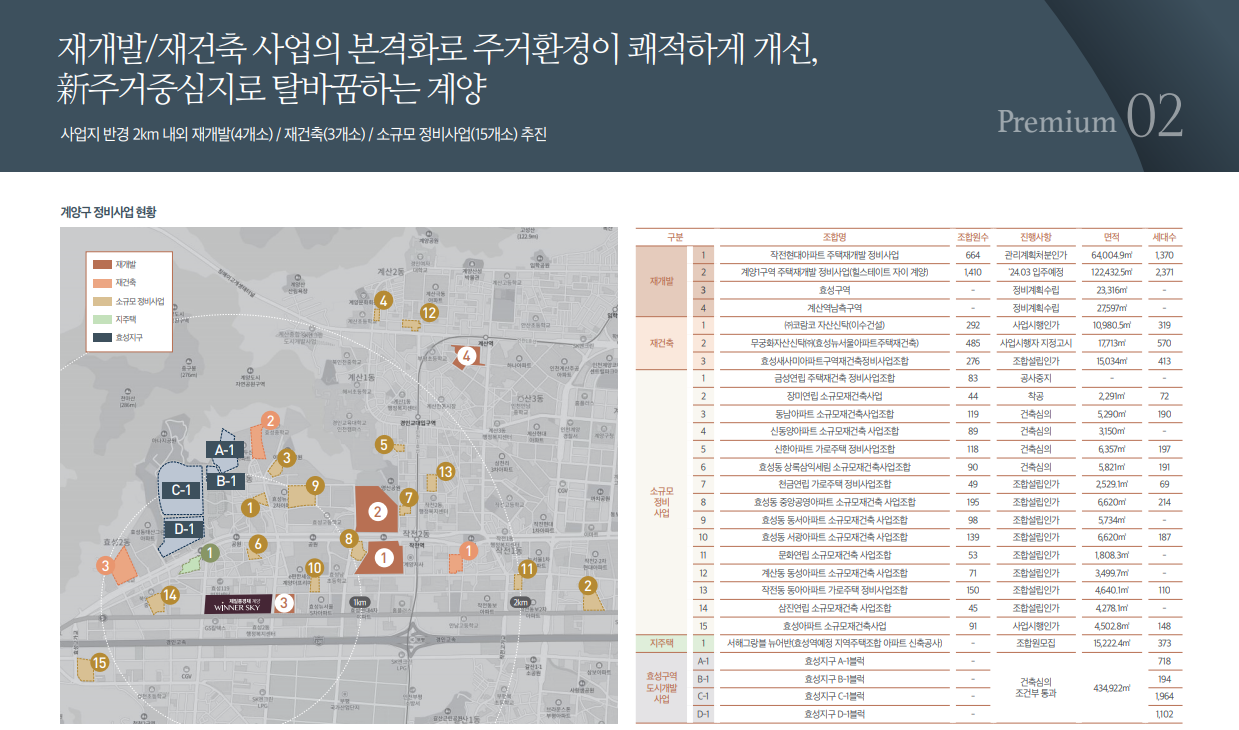Click the 계양구 정비사업 현황 section title
This screenshot has height=730, width=1239.
click(109, 212)
